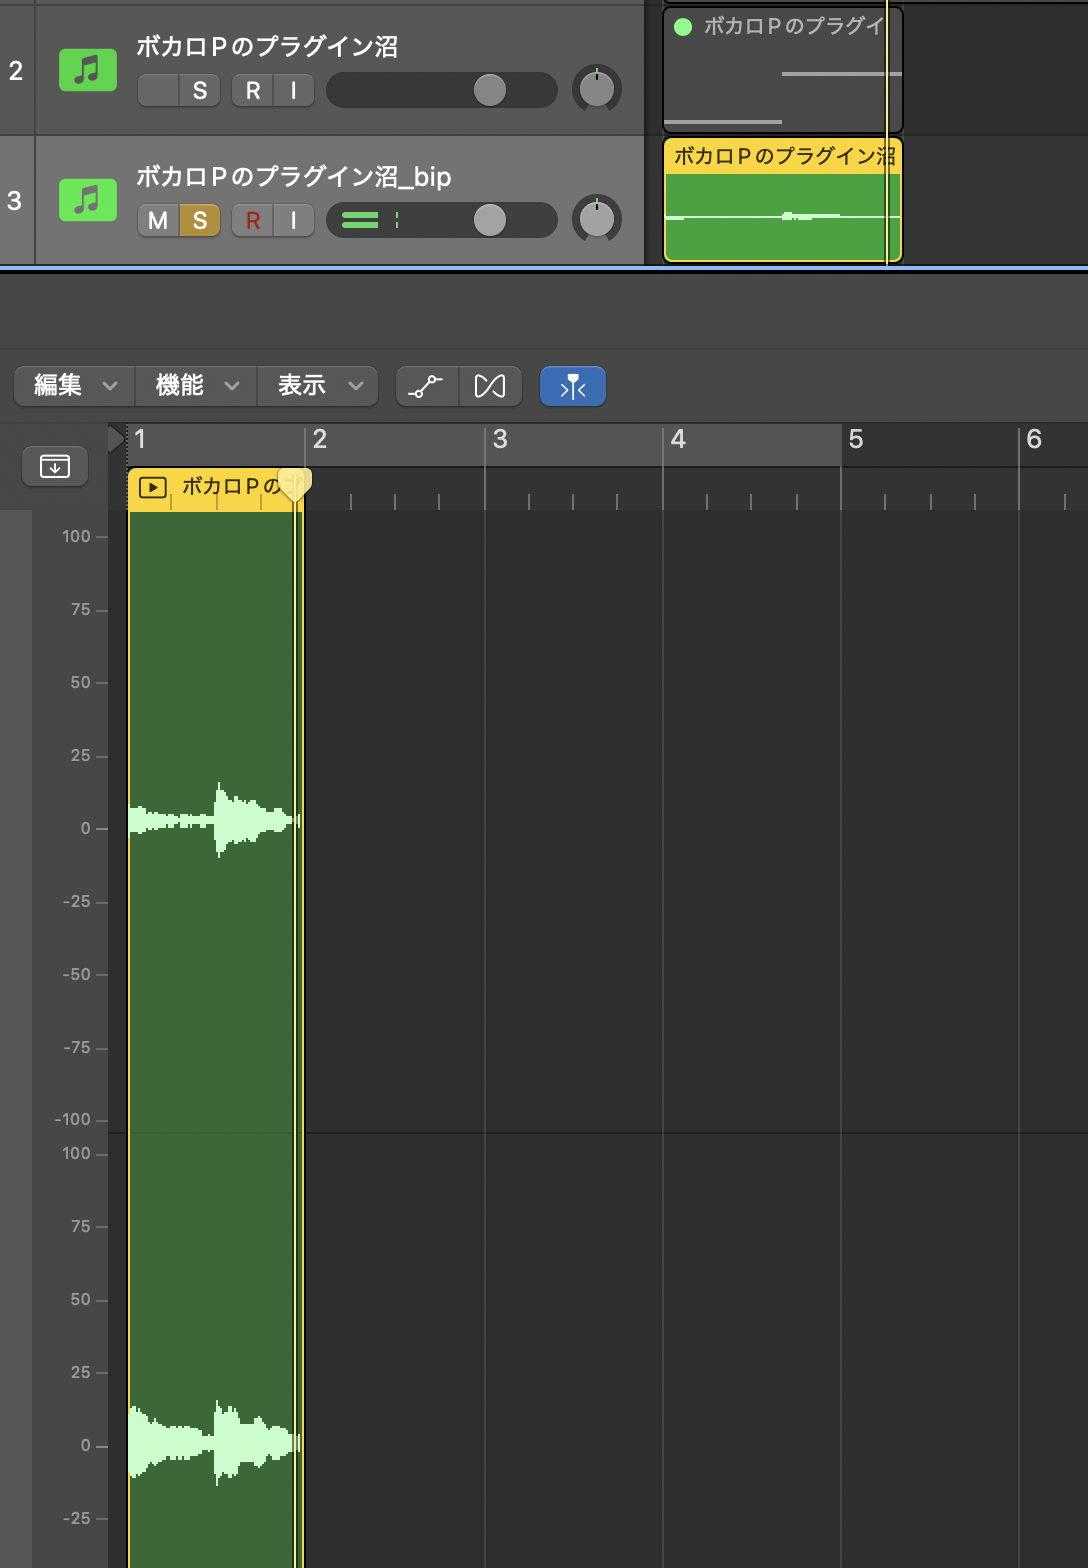Click the download-arrow button left of the ruler
The width and height of the screenshot is (1088, 1568).
(55, 466)
